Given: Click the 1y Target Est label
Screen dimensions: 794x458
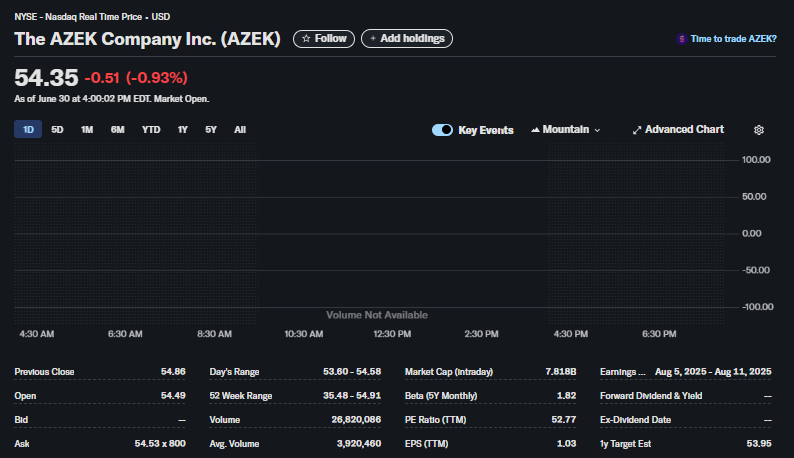Looking at the screenshot, I should (x=625, y=444).
